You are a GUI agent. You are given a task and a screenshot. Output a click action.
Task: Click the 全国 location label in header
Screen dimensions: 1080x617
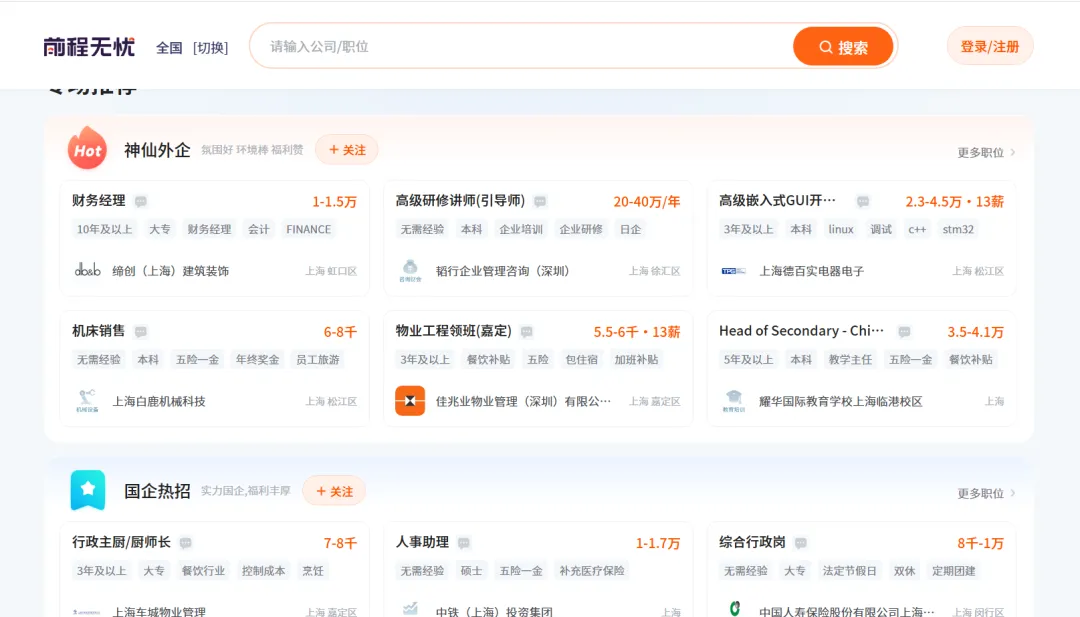tap(169, 48)
